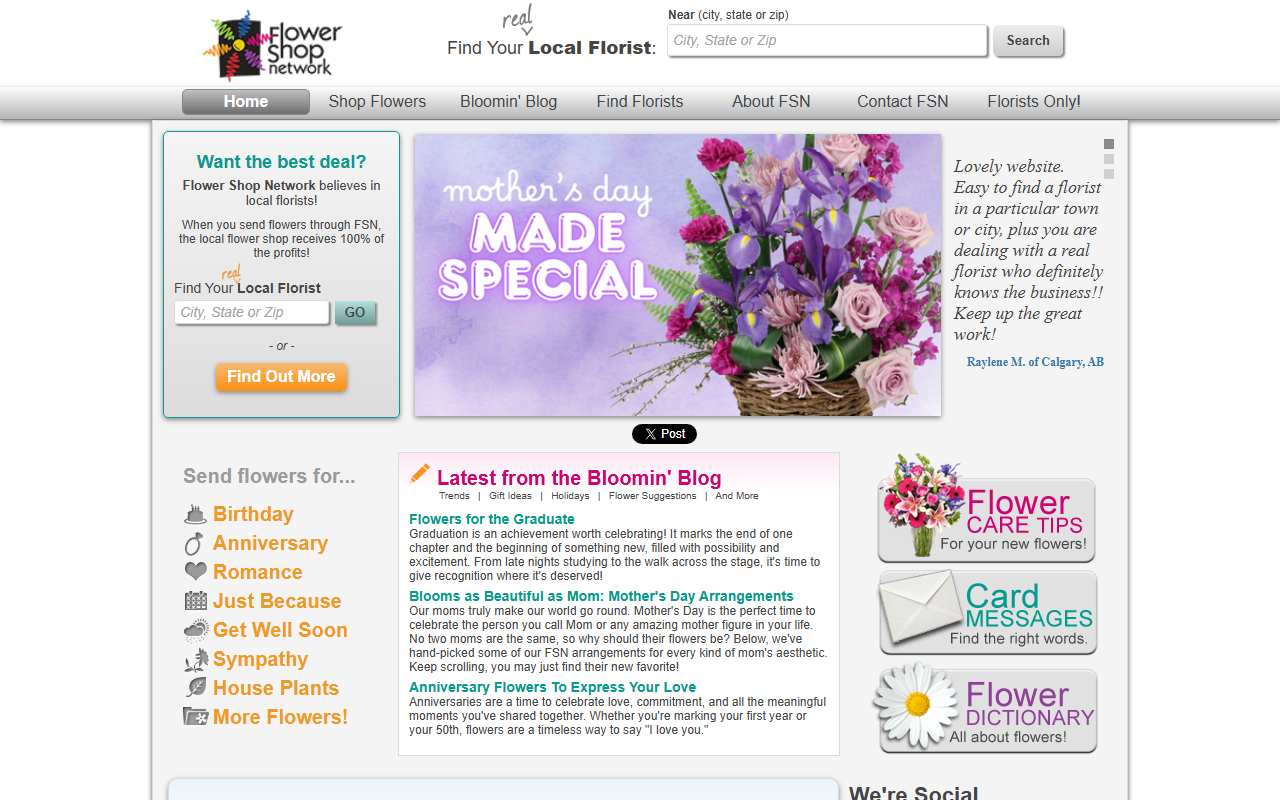Screen dimensions: 1280x800
Task: Click the Send flowers for... heading
Action: [x=269, y=477]
